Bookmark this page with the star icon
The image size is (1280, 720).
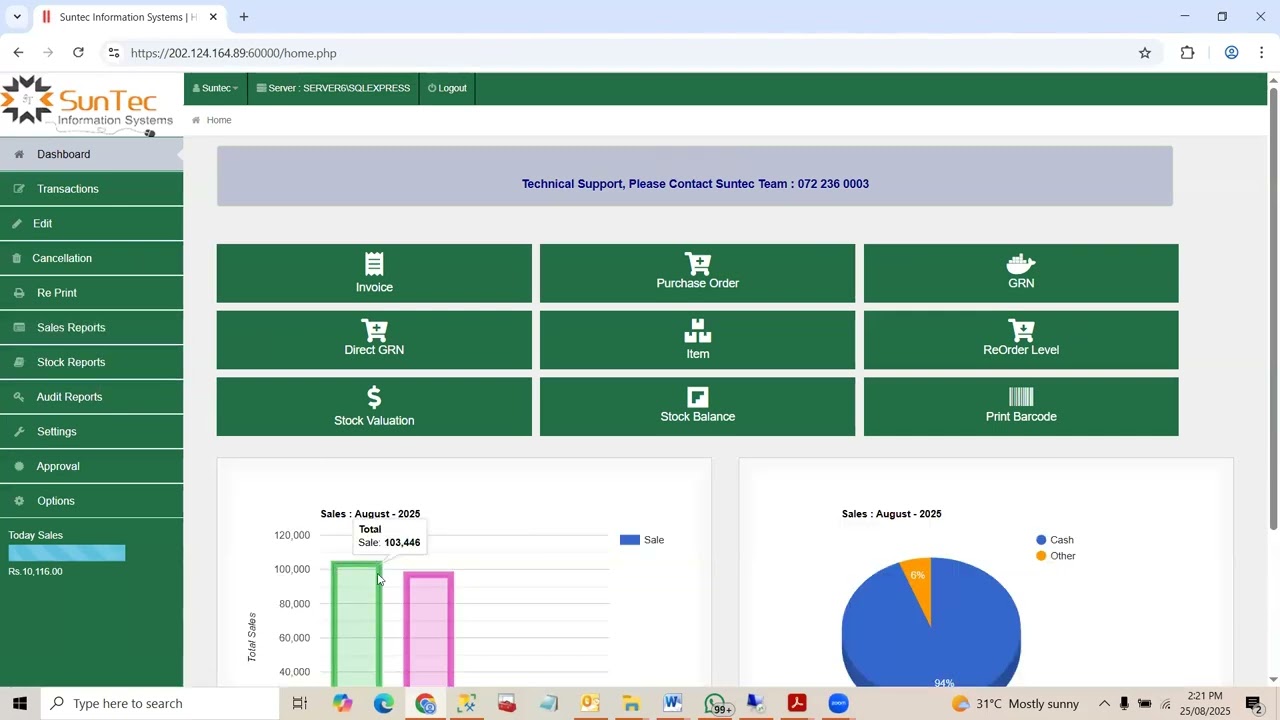point(1145,53)
